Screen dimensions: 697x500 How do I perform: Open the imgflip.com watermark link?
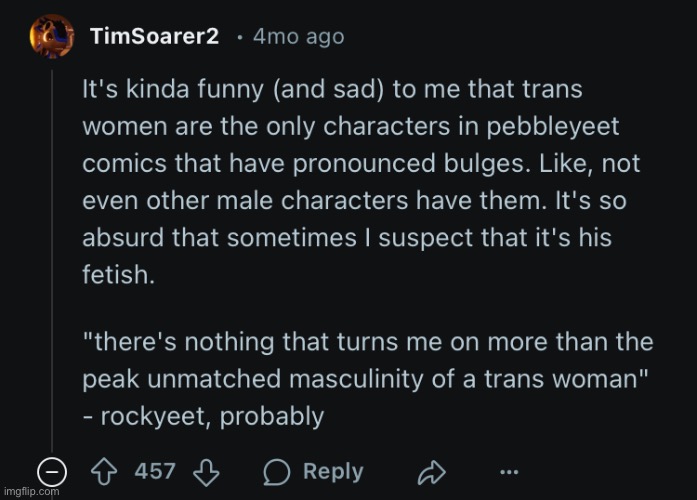pyautogui.click(x=31, y=492)
